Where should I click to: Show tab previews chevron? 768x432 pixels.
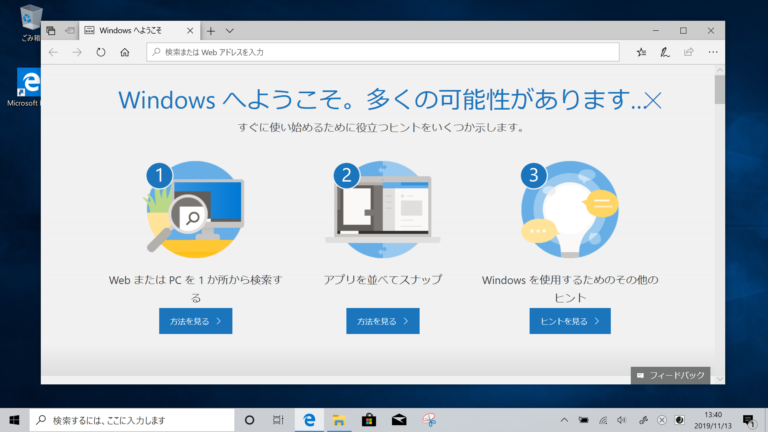coord(229,31)
